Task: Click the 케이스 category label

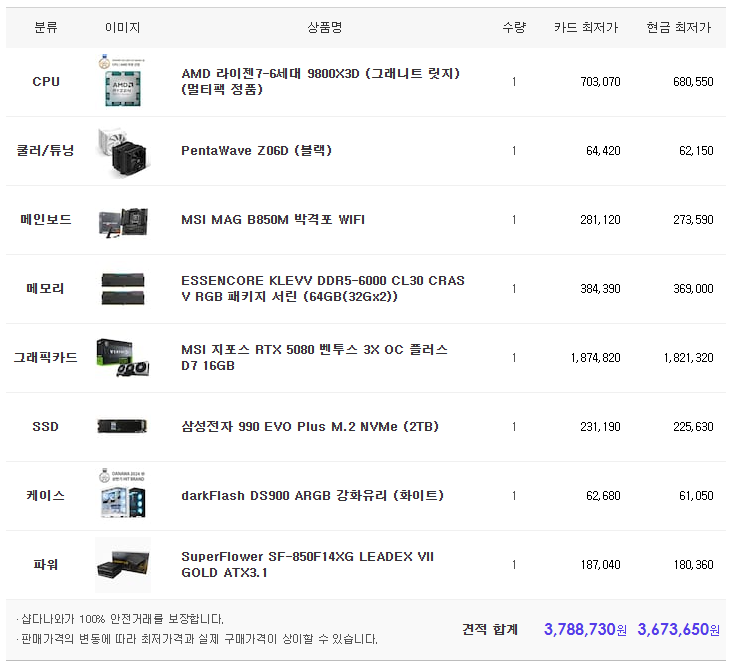Action: 46,495
